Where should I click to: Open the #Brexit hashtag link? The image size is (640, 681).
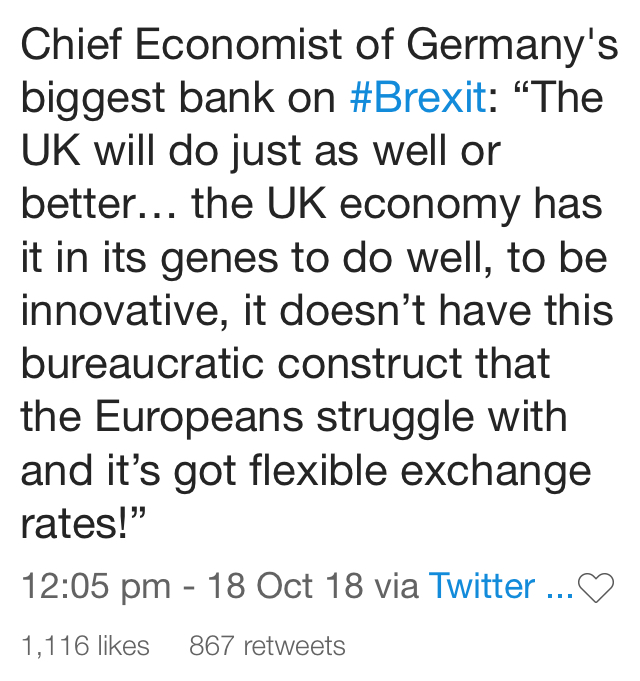(418, 97)
